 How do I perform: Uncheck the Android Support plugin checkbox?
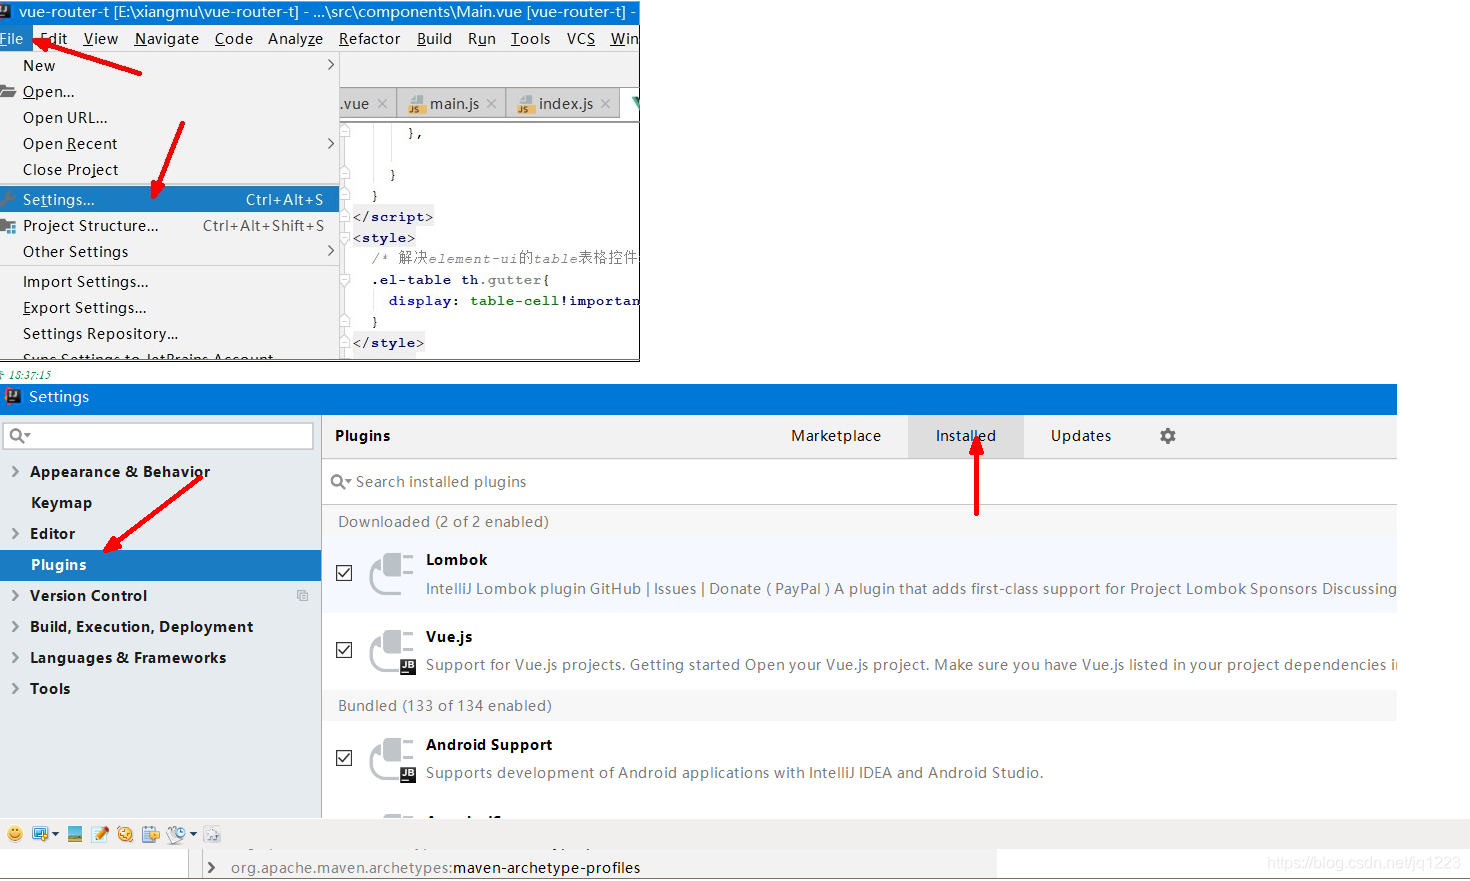click(x=344, y=758)
